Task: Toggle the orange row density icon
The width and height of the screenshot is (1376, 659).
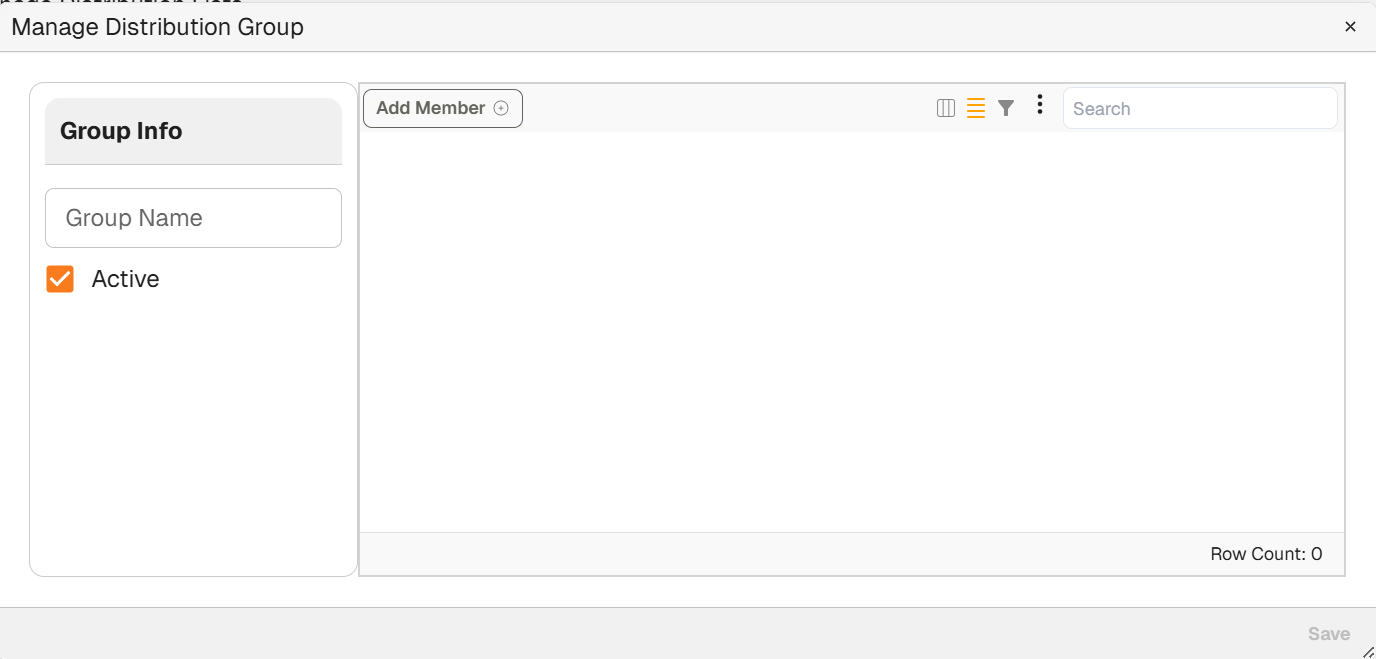Action: click(x=976, y=108)
